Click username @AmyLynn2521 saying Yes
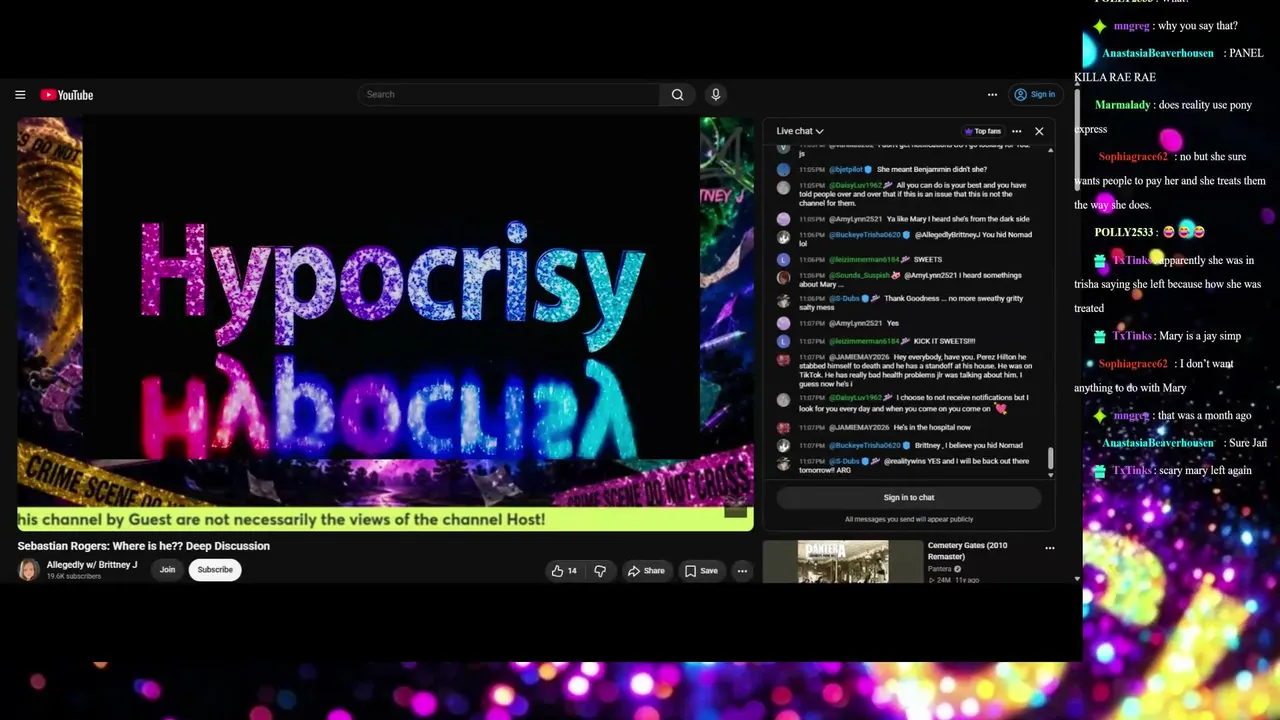This screenshot has width=1280, height=720. [x=855, y=323]
